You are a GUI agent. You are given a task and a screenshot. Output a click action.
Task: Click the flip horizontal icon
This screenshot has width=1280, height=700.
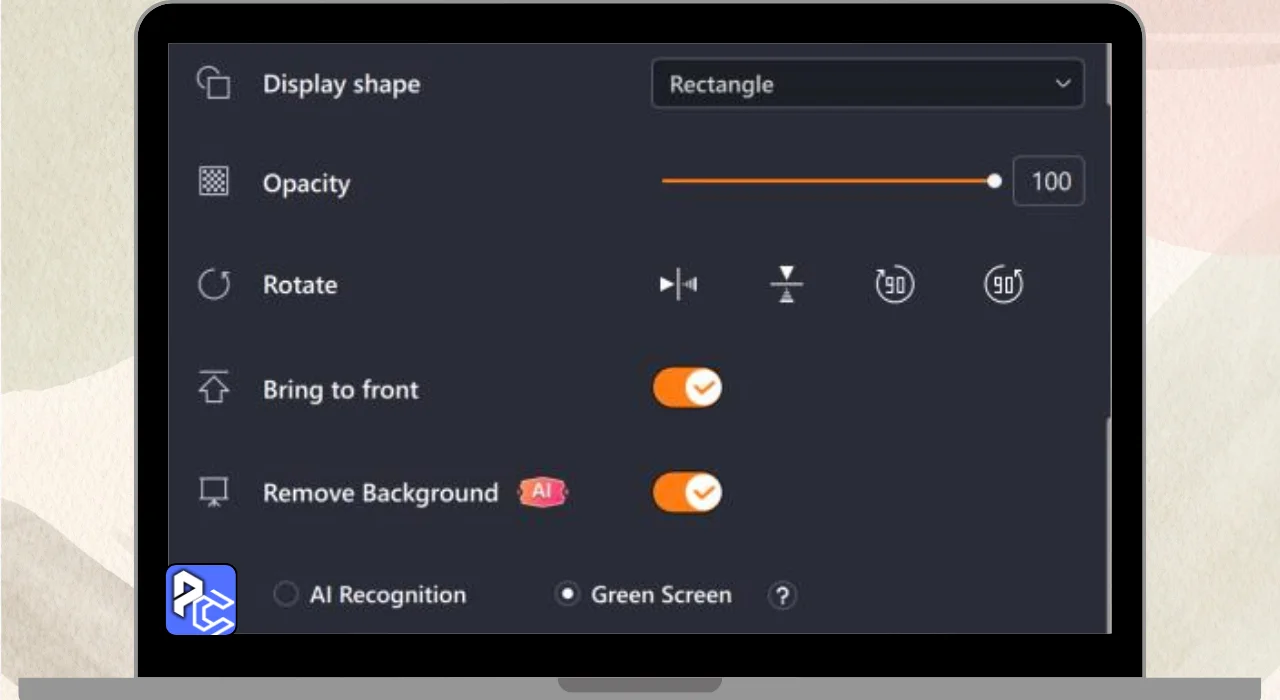[679, 285]
